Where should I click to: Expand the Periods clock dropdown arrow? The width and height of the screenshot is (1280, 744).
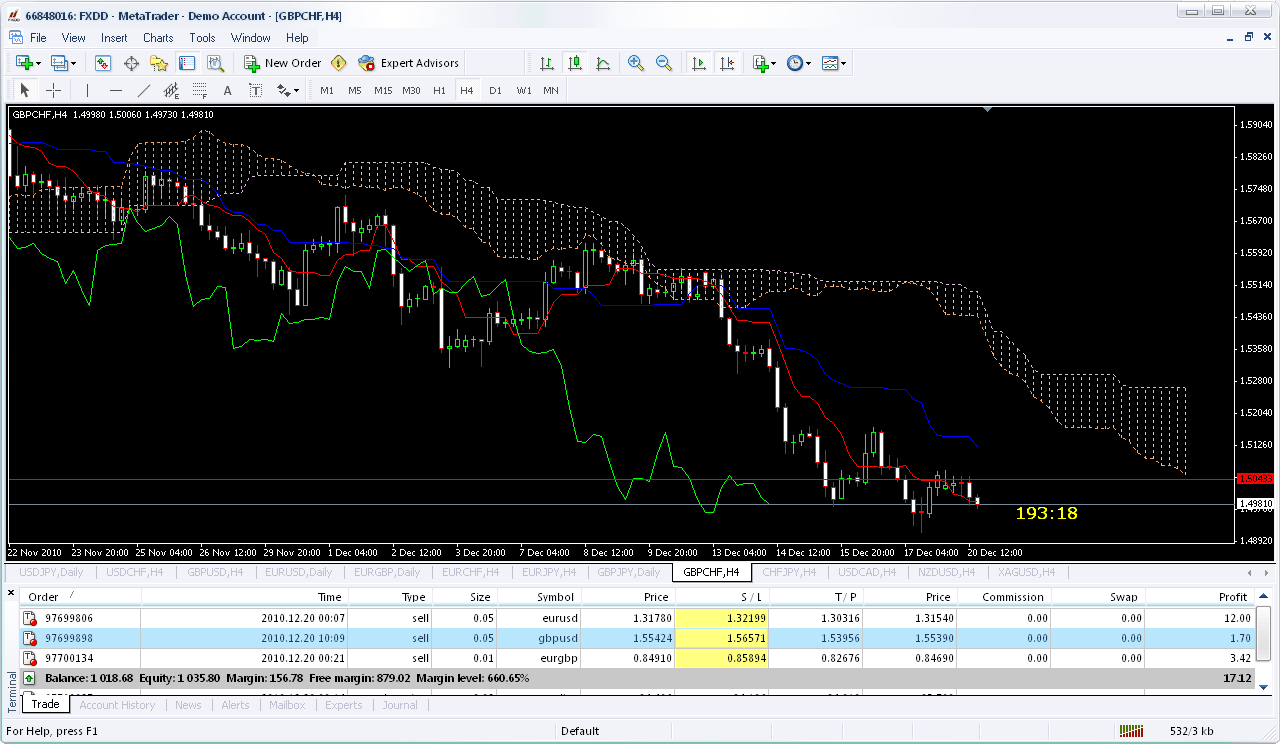click(808, 63)
